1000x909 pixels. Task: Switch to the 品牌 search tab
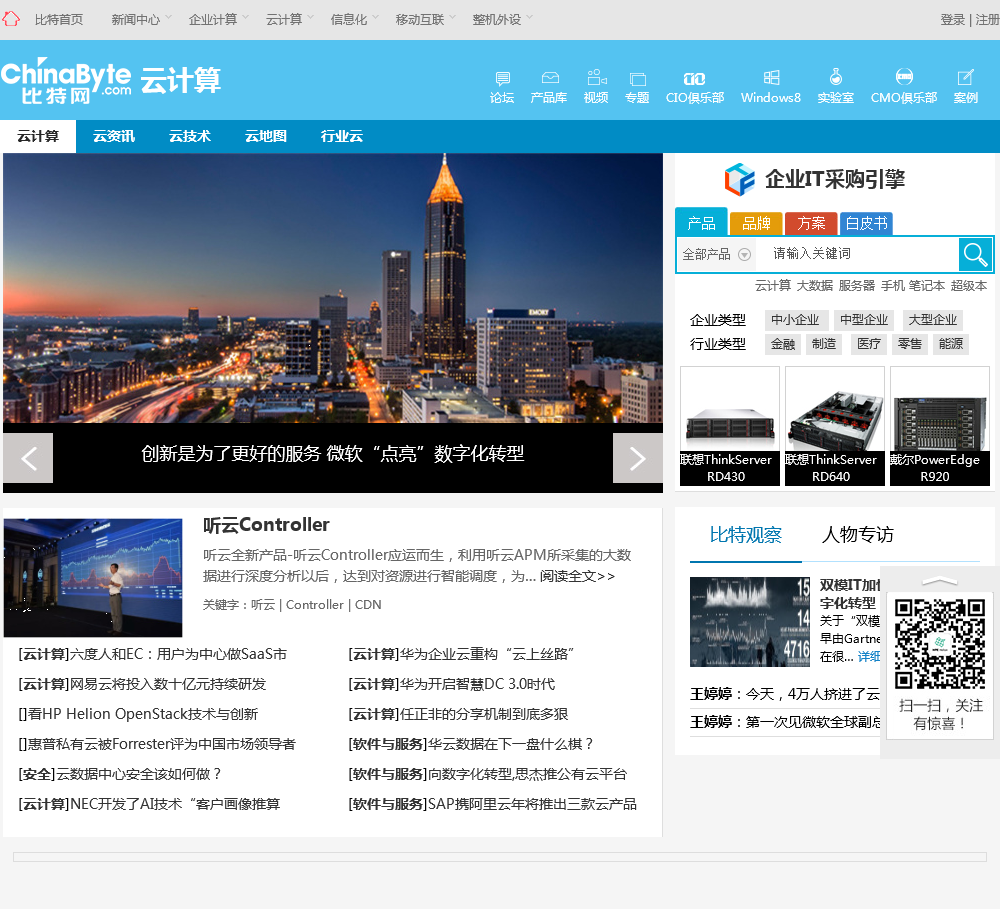[x=756, y=223]
